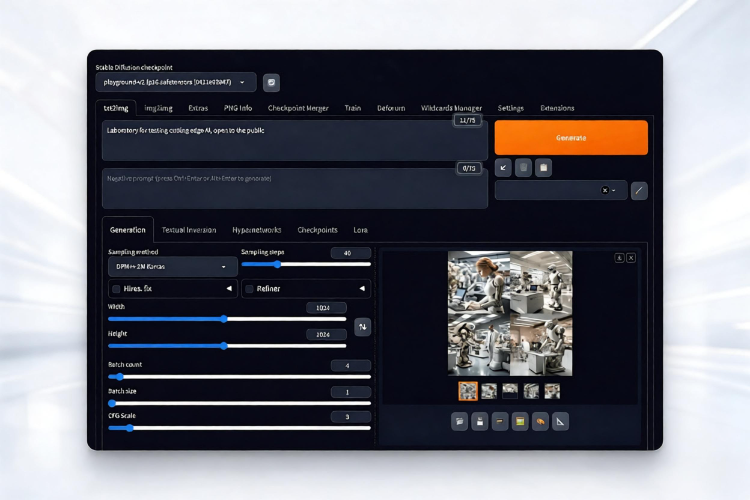Viewport: 750px width, 500px height.
Task: Select the Generation sub-tab
Action: coord(128,230)
